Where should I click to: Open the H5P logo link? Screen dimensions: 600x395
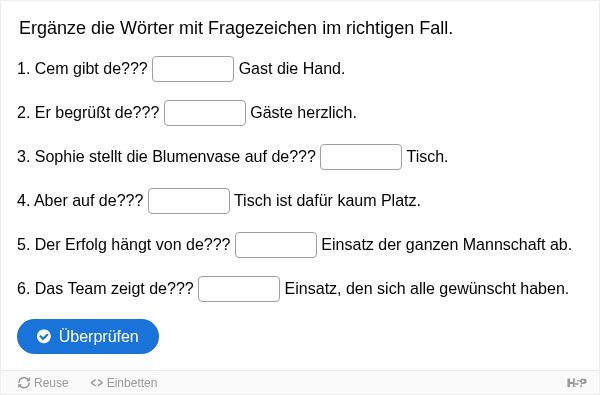[576, 382]
